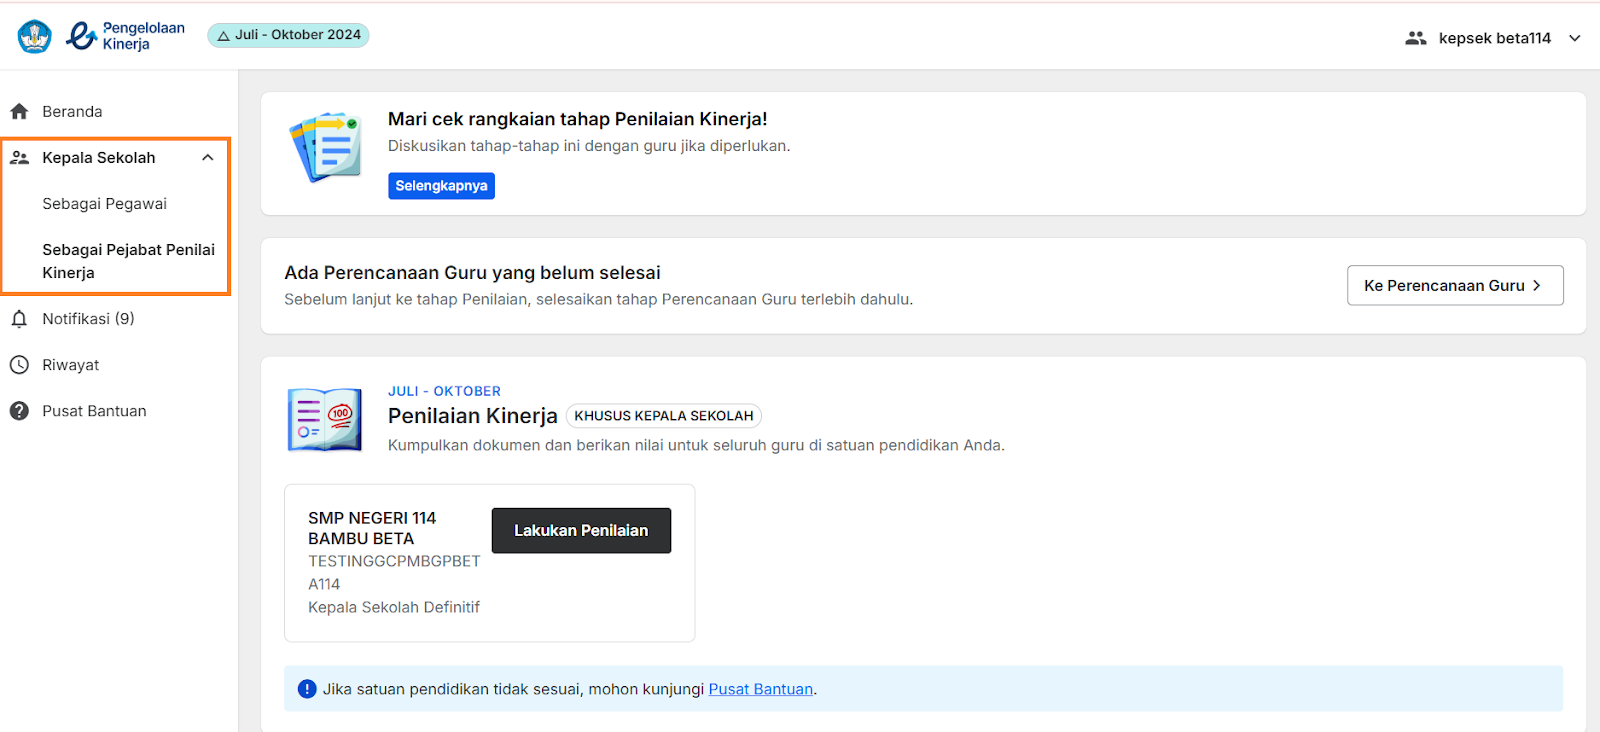1600x732 pixels.
Task: Go to Ke Perencanaan Guru
Action: (1454, 286)
